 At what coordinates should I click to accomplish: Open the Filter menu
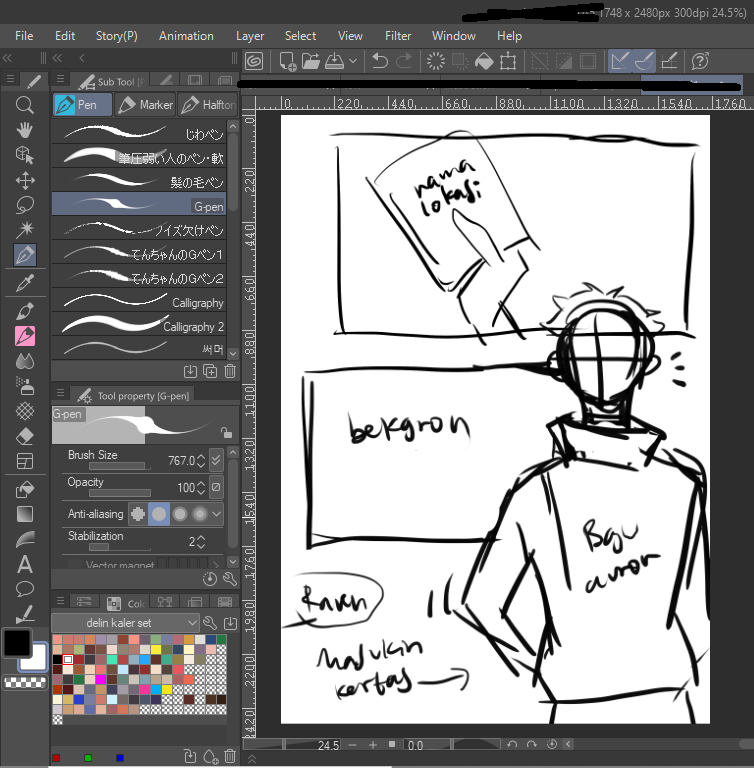tap(398, 36)
